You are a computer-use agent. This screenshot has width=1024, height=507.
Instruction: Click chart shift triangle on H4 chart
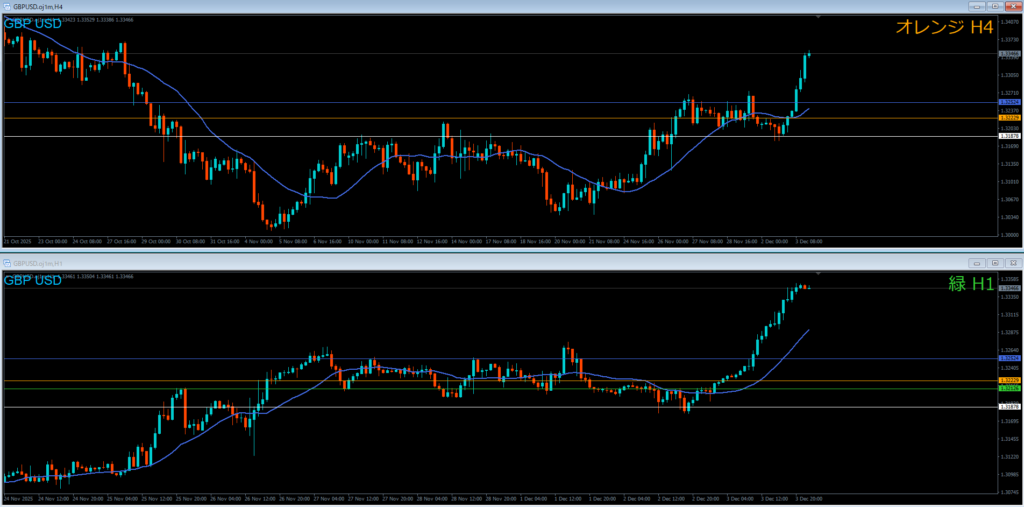819,17
